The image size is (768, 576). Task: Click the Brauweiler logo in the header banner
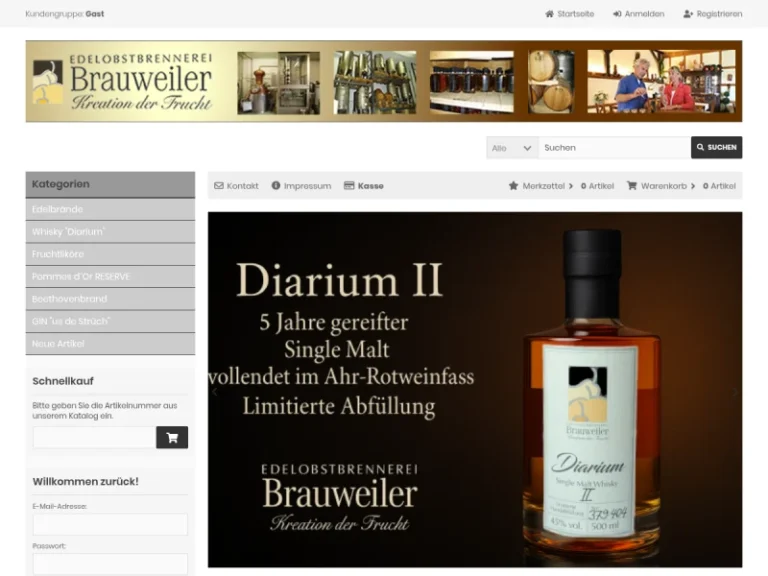coord(122,82)
